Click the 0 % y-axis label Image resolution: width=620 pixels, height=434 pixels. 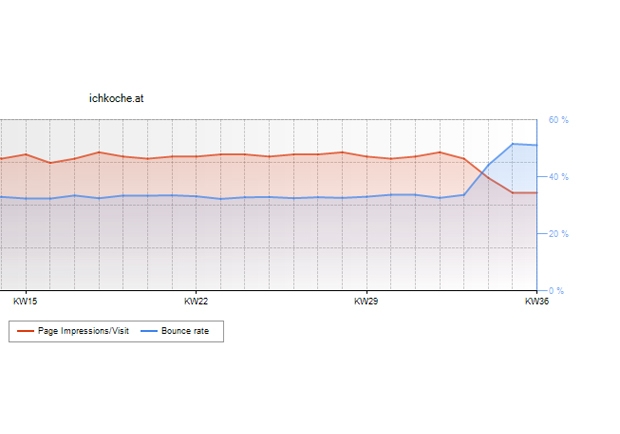coord(556,291)
